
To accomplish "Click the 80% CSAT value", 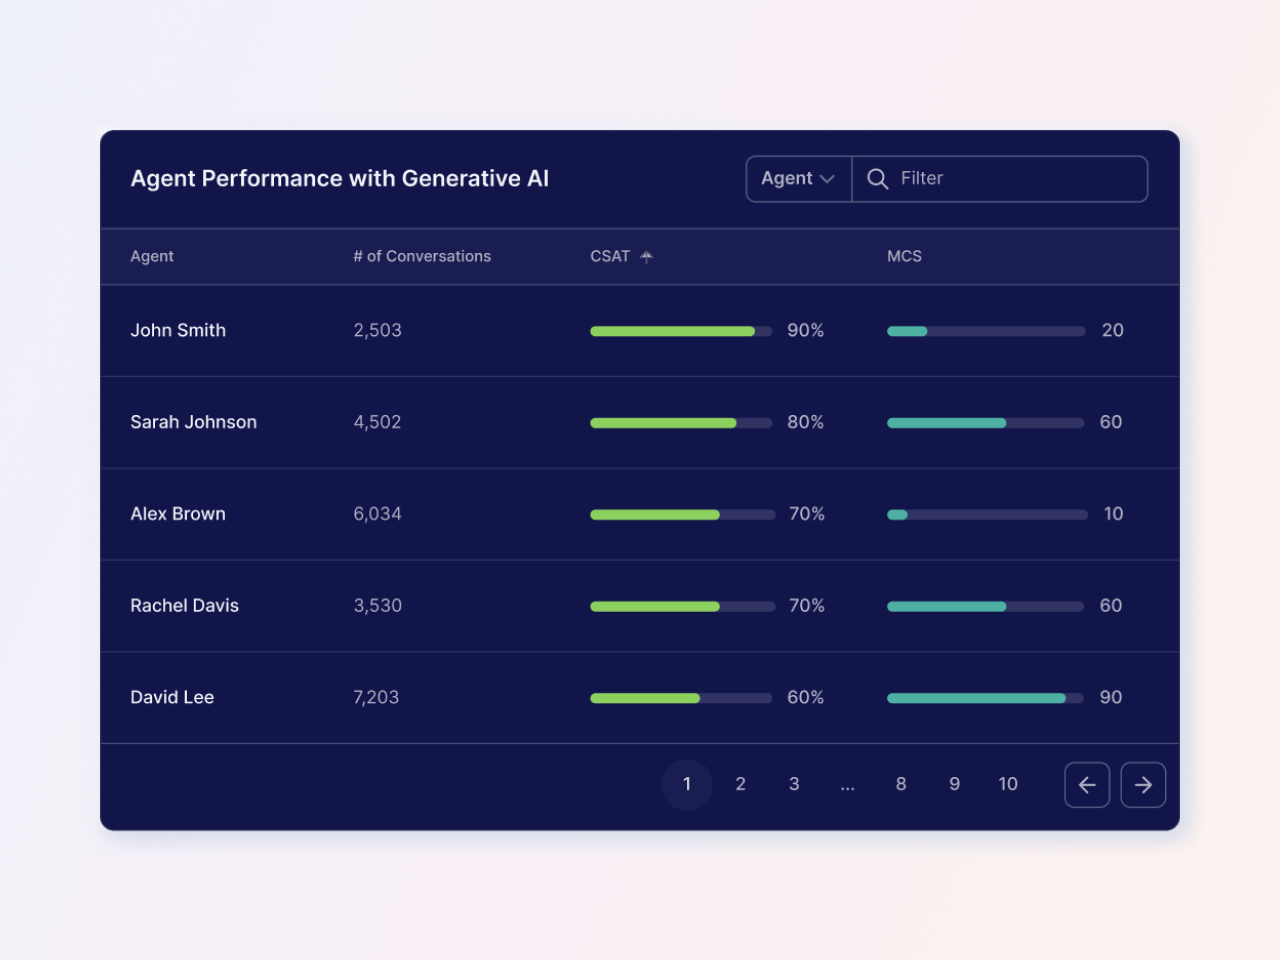I will (805, 423).
